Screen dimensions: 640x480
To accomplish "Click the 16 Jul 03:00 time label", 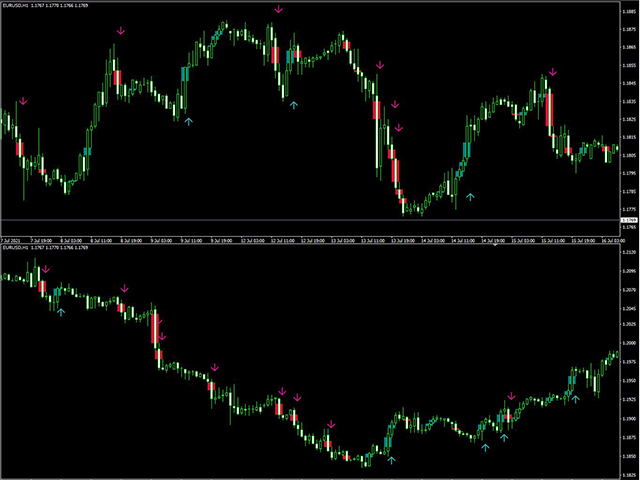I will pyautogui.click(x=611, y=241).
